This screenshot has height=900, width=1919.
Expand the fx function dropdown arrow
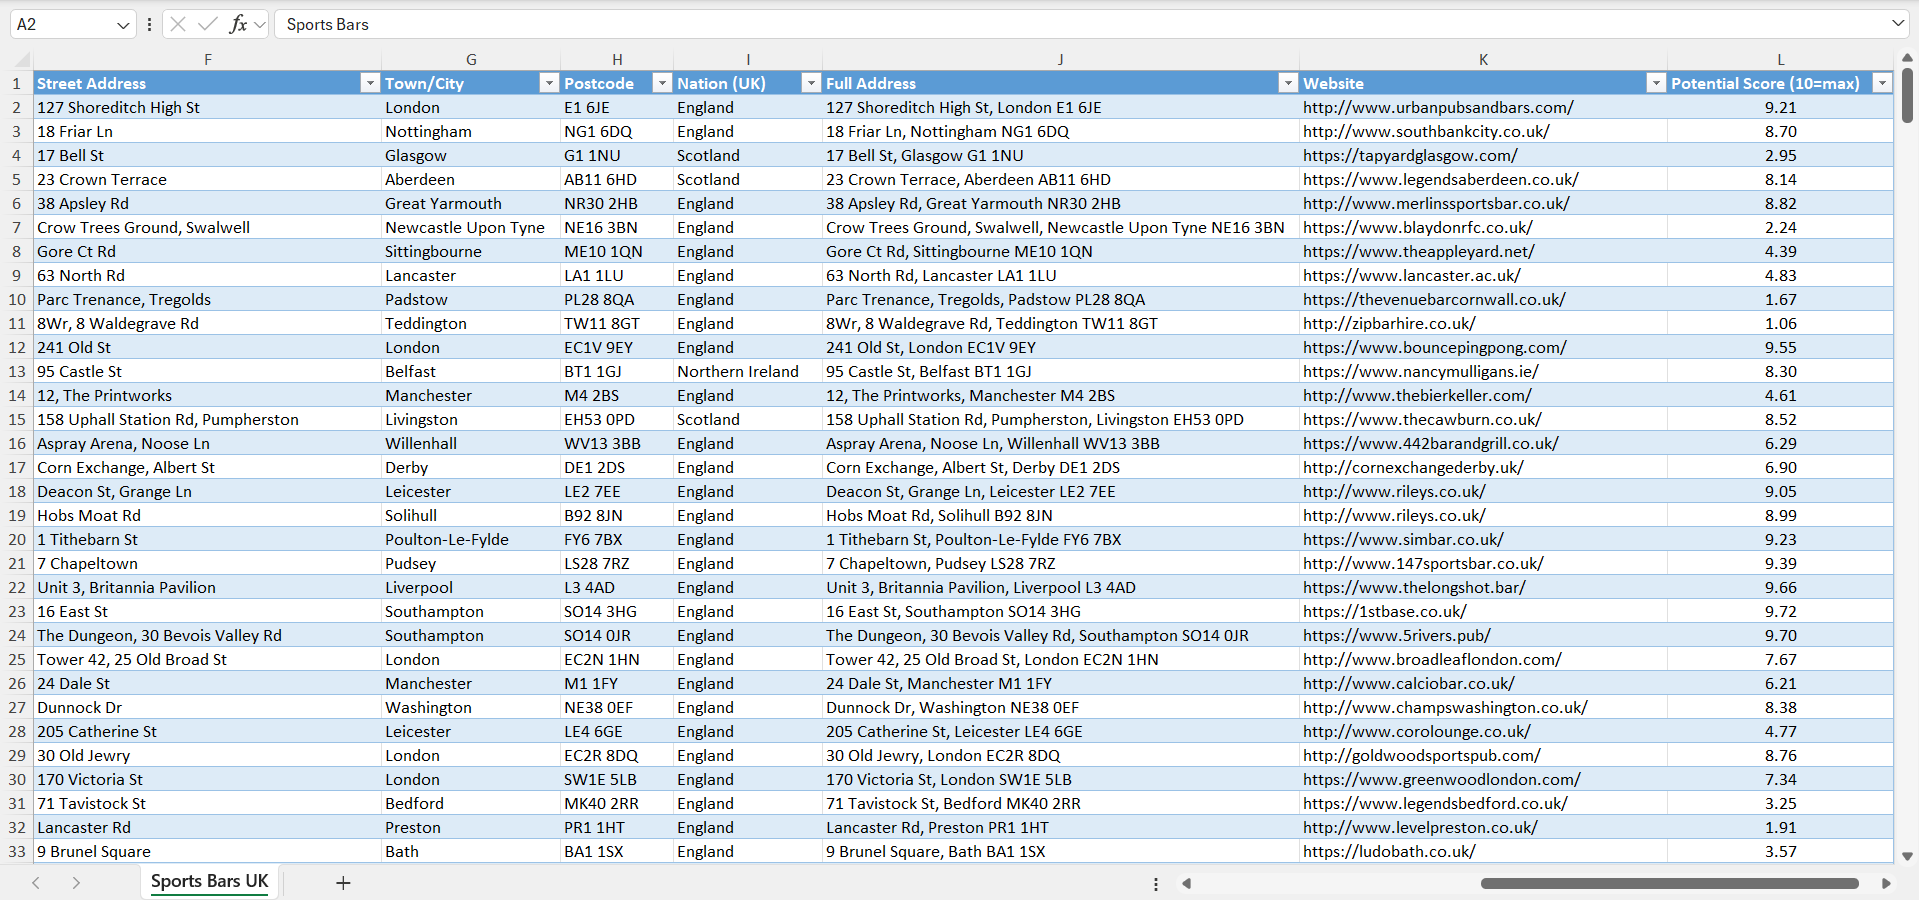pos(260,25)
